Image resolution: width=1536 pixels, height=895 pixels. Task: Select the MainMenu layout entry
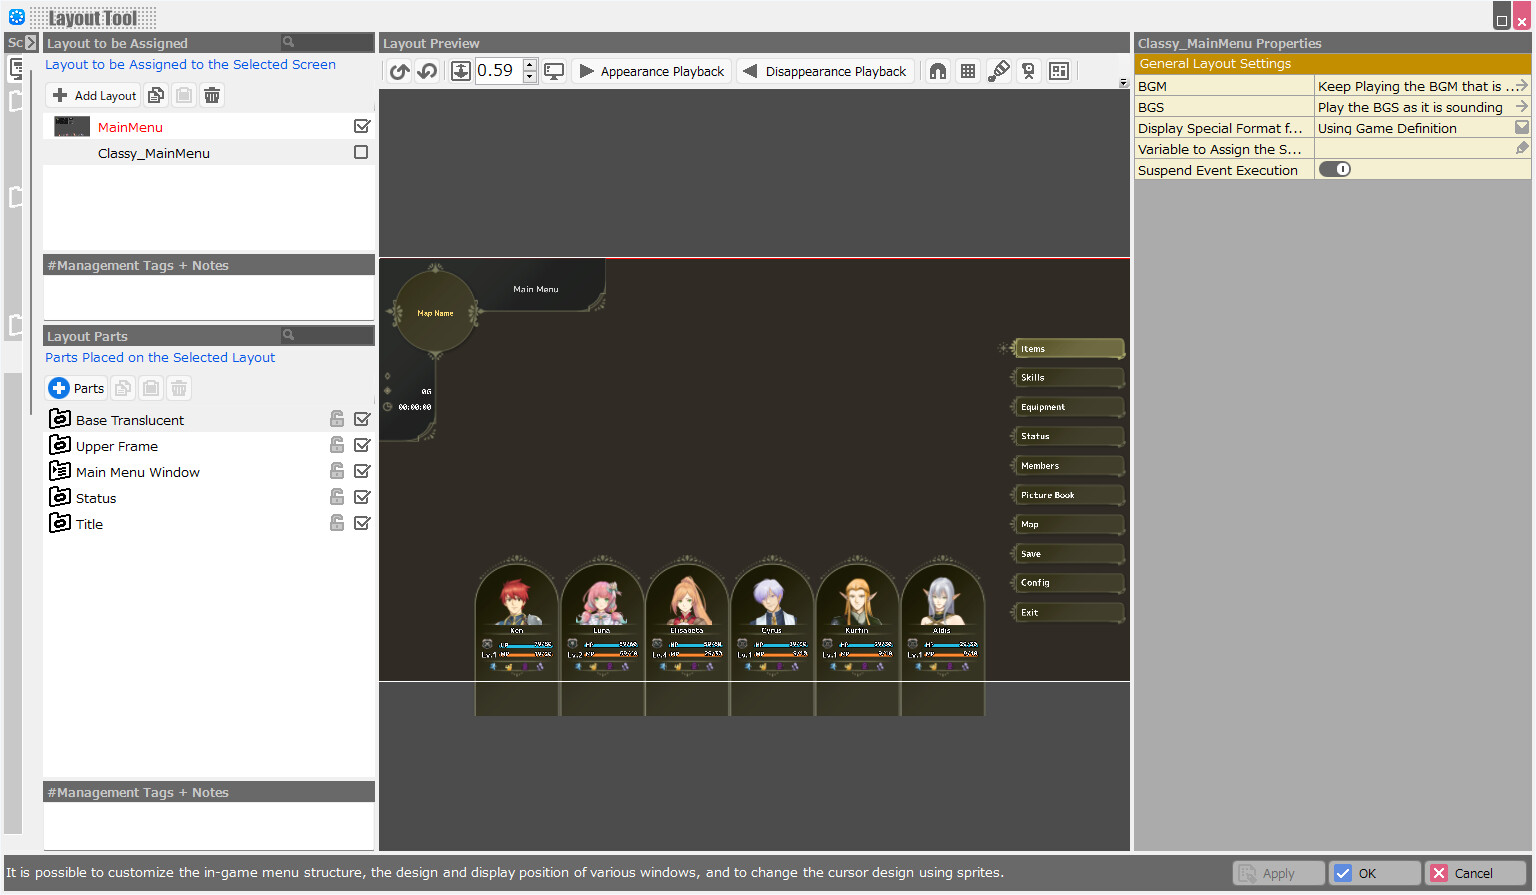click(131, 127)
